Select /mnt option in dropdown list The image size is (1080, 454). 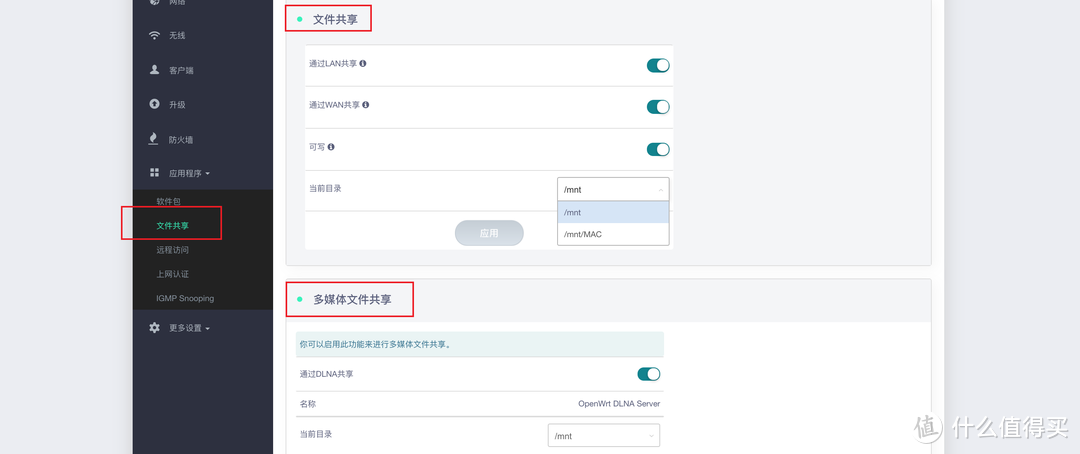613,212
